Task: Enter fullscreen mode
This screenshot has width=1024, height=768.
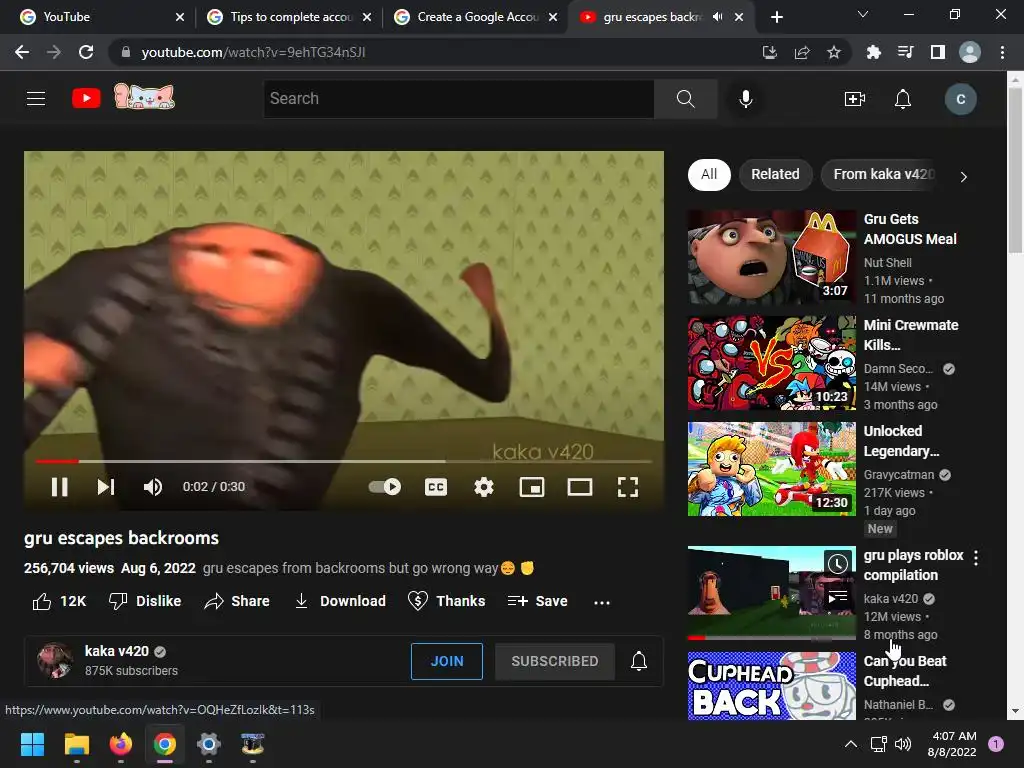Action: [628, 487]
